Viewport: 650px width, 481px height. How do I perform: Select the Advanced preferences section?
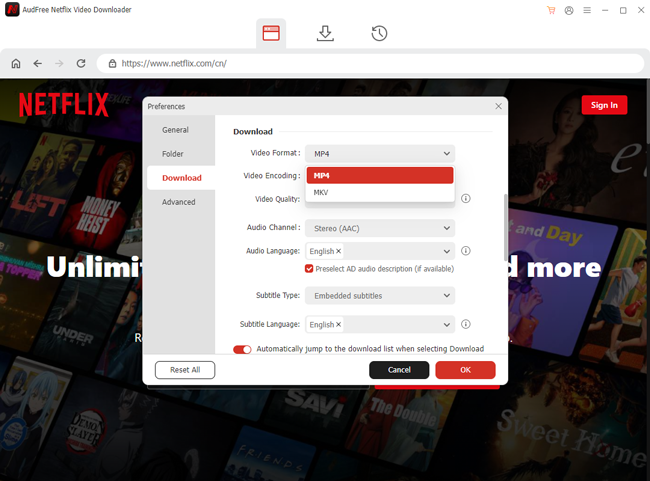pos(178,202)
